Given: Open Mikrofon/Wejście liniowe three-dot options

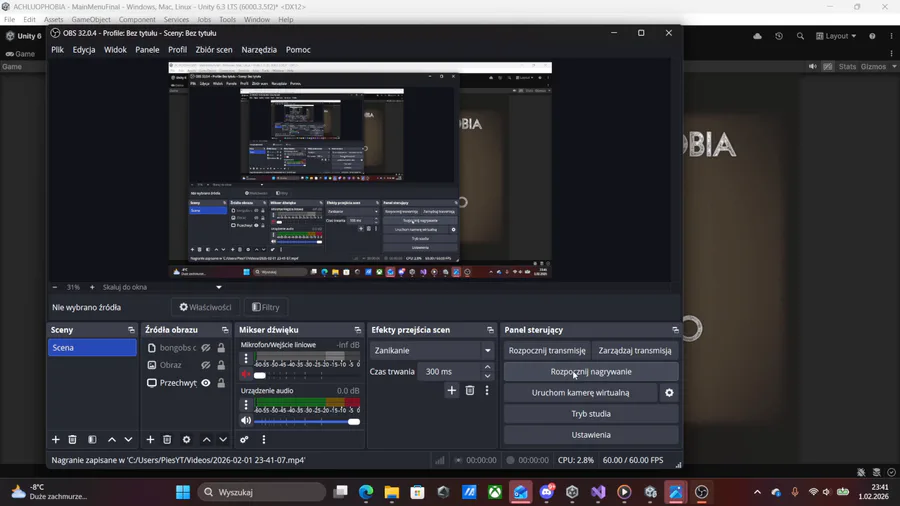Looking at the screenshot, I should click(246, 359).
